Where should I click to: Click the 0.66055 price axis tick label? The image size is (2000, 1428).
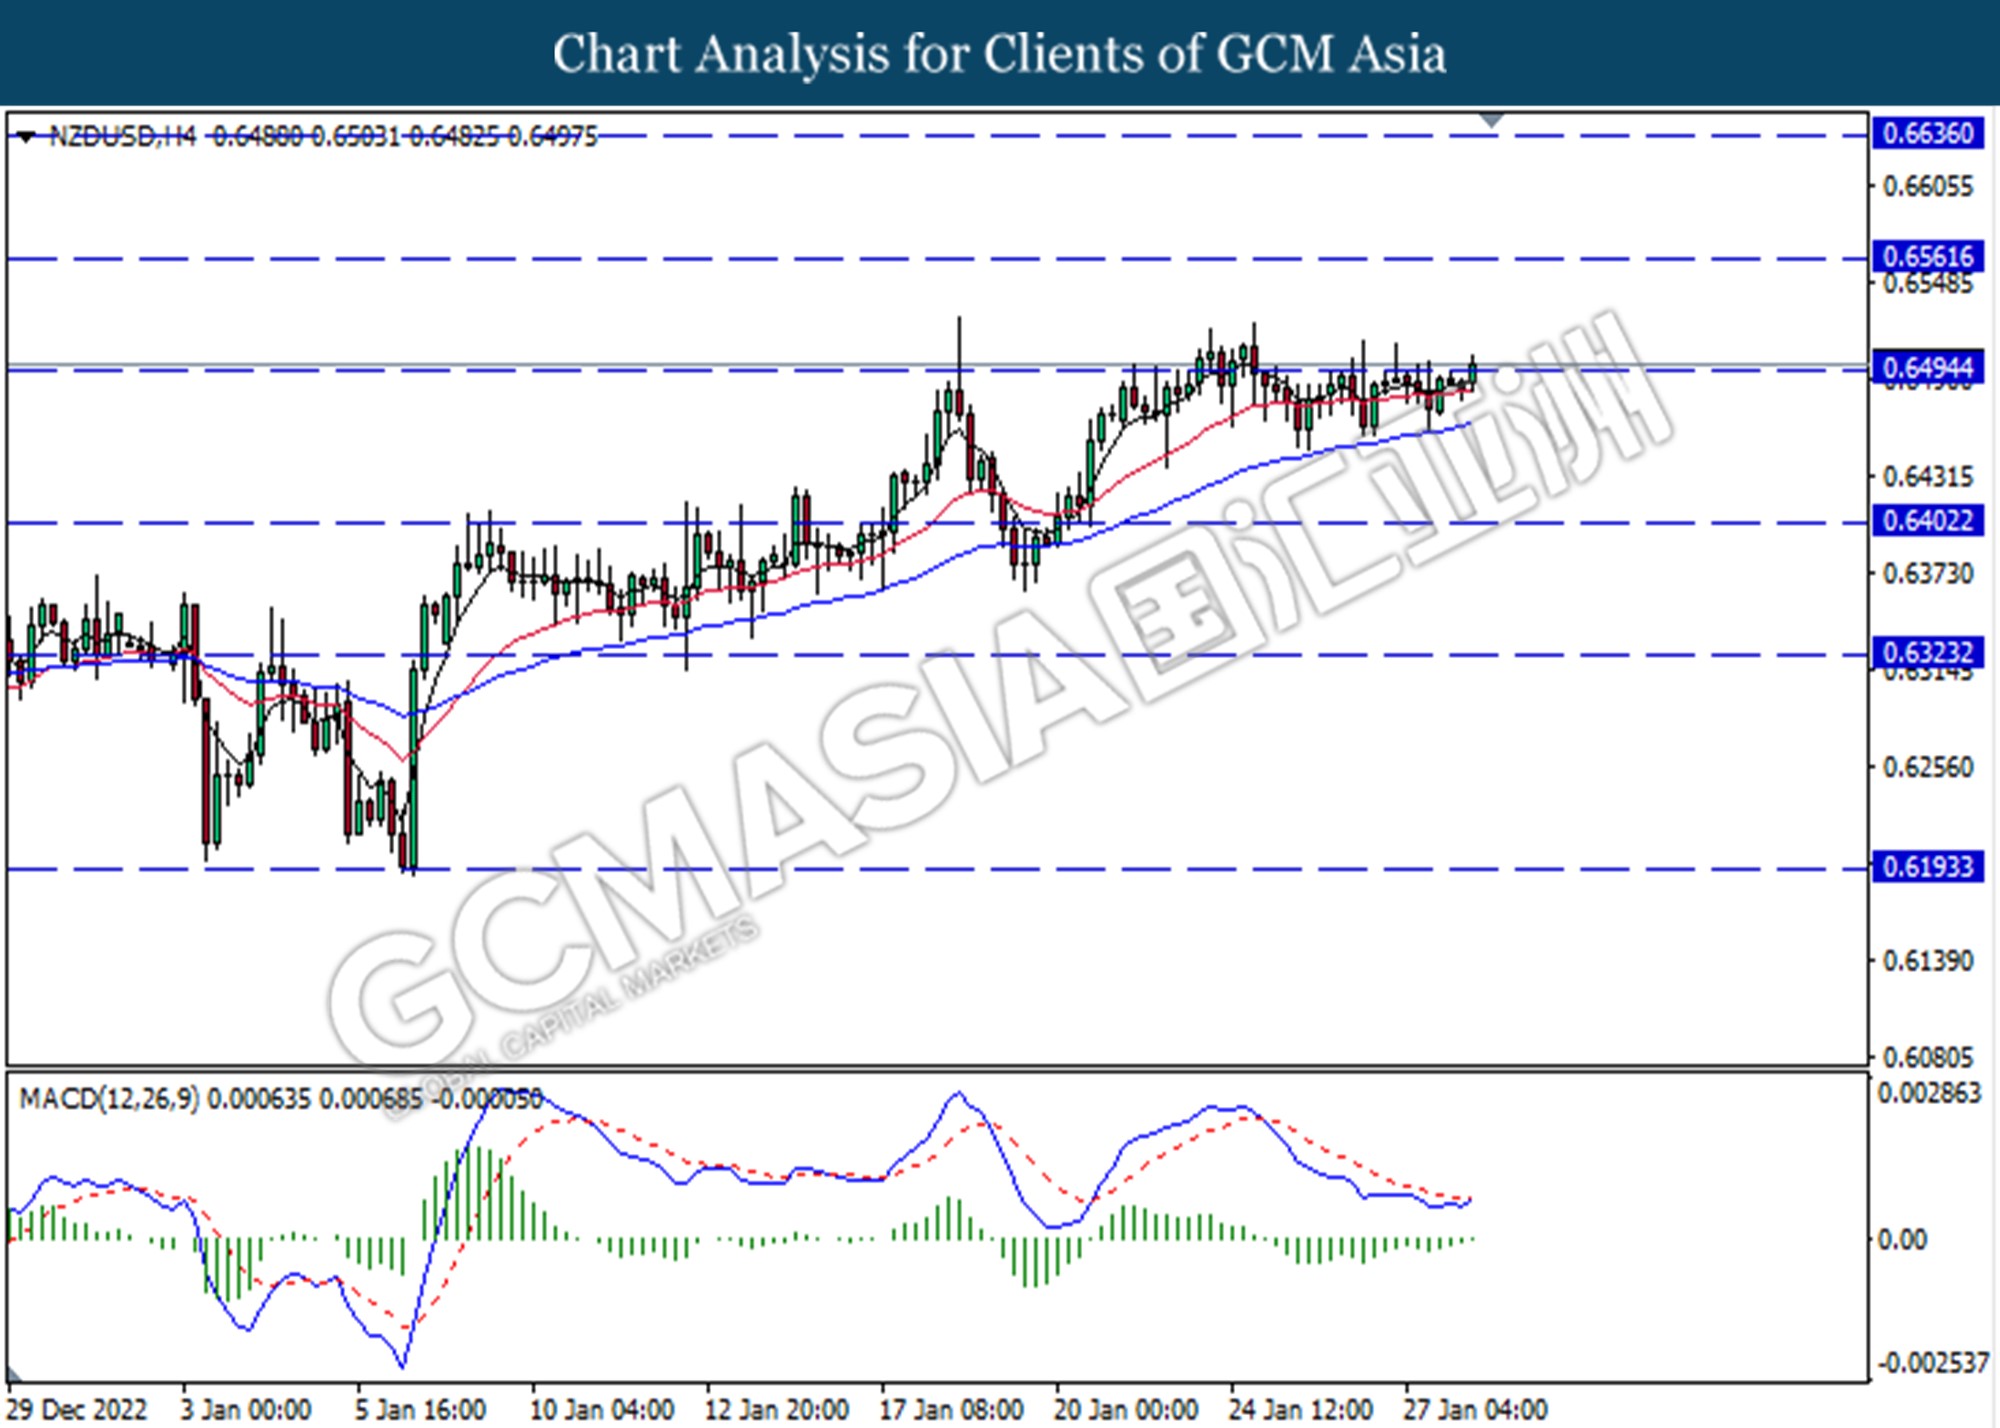1928,186
